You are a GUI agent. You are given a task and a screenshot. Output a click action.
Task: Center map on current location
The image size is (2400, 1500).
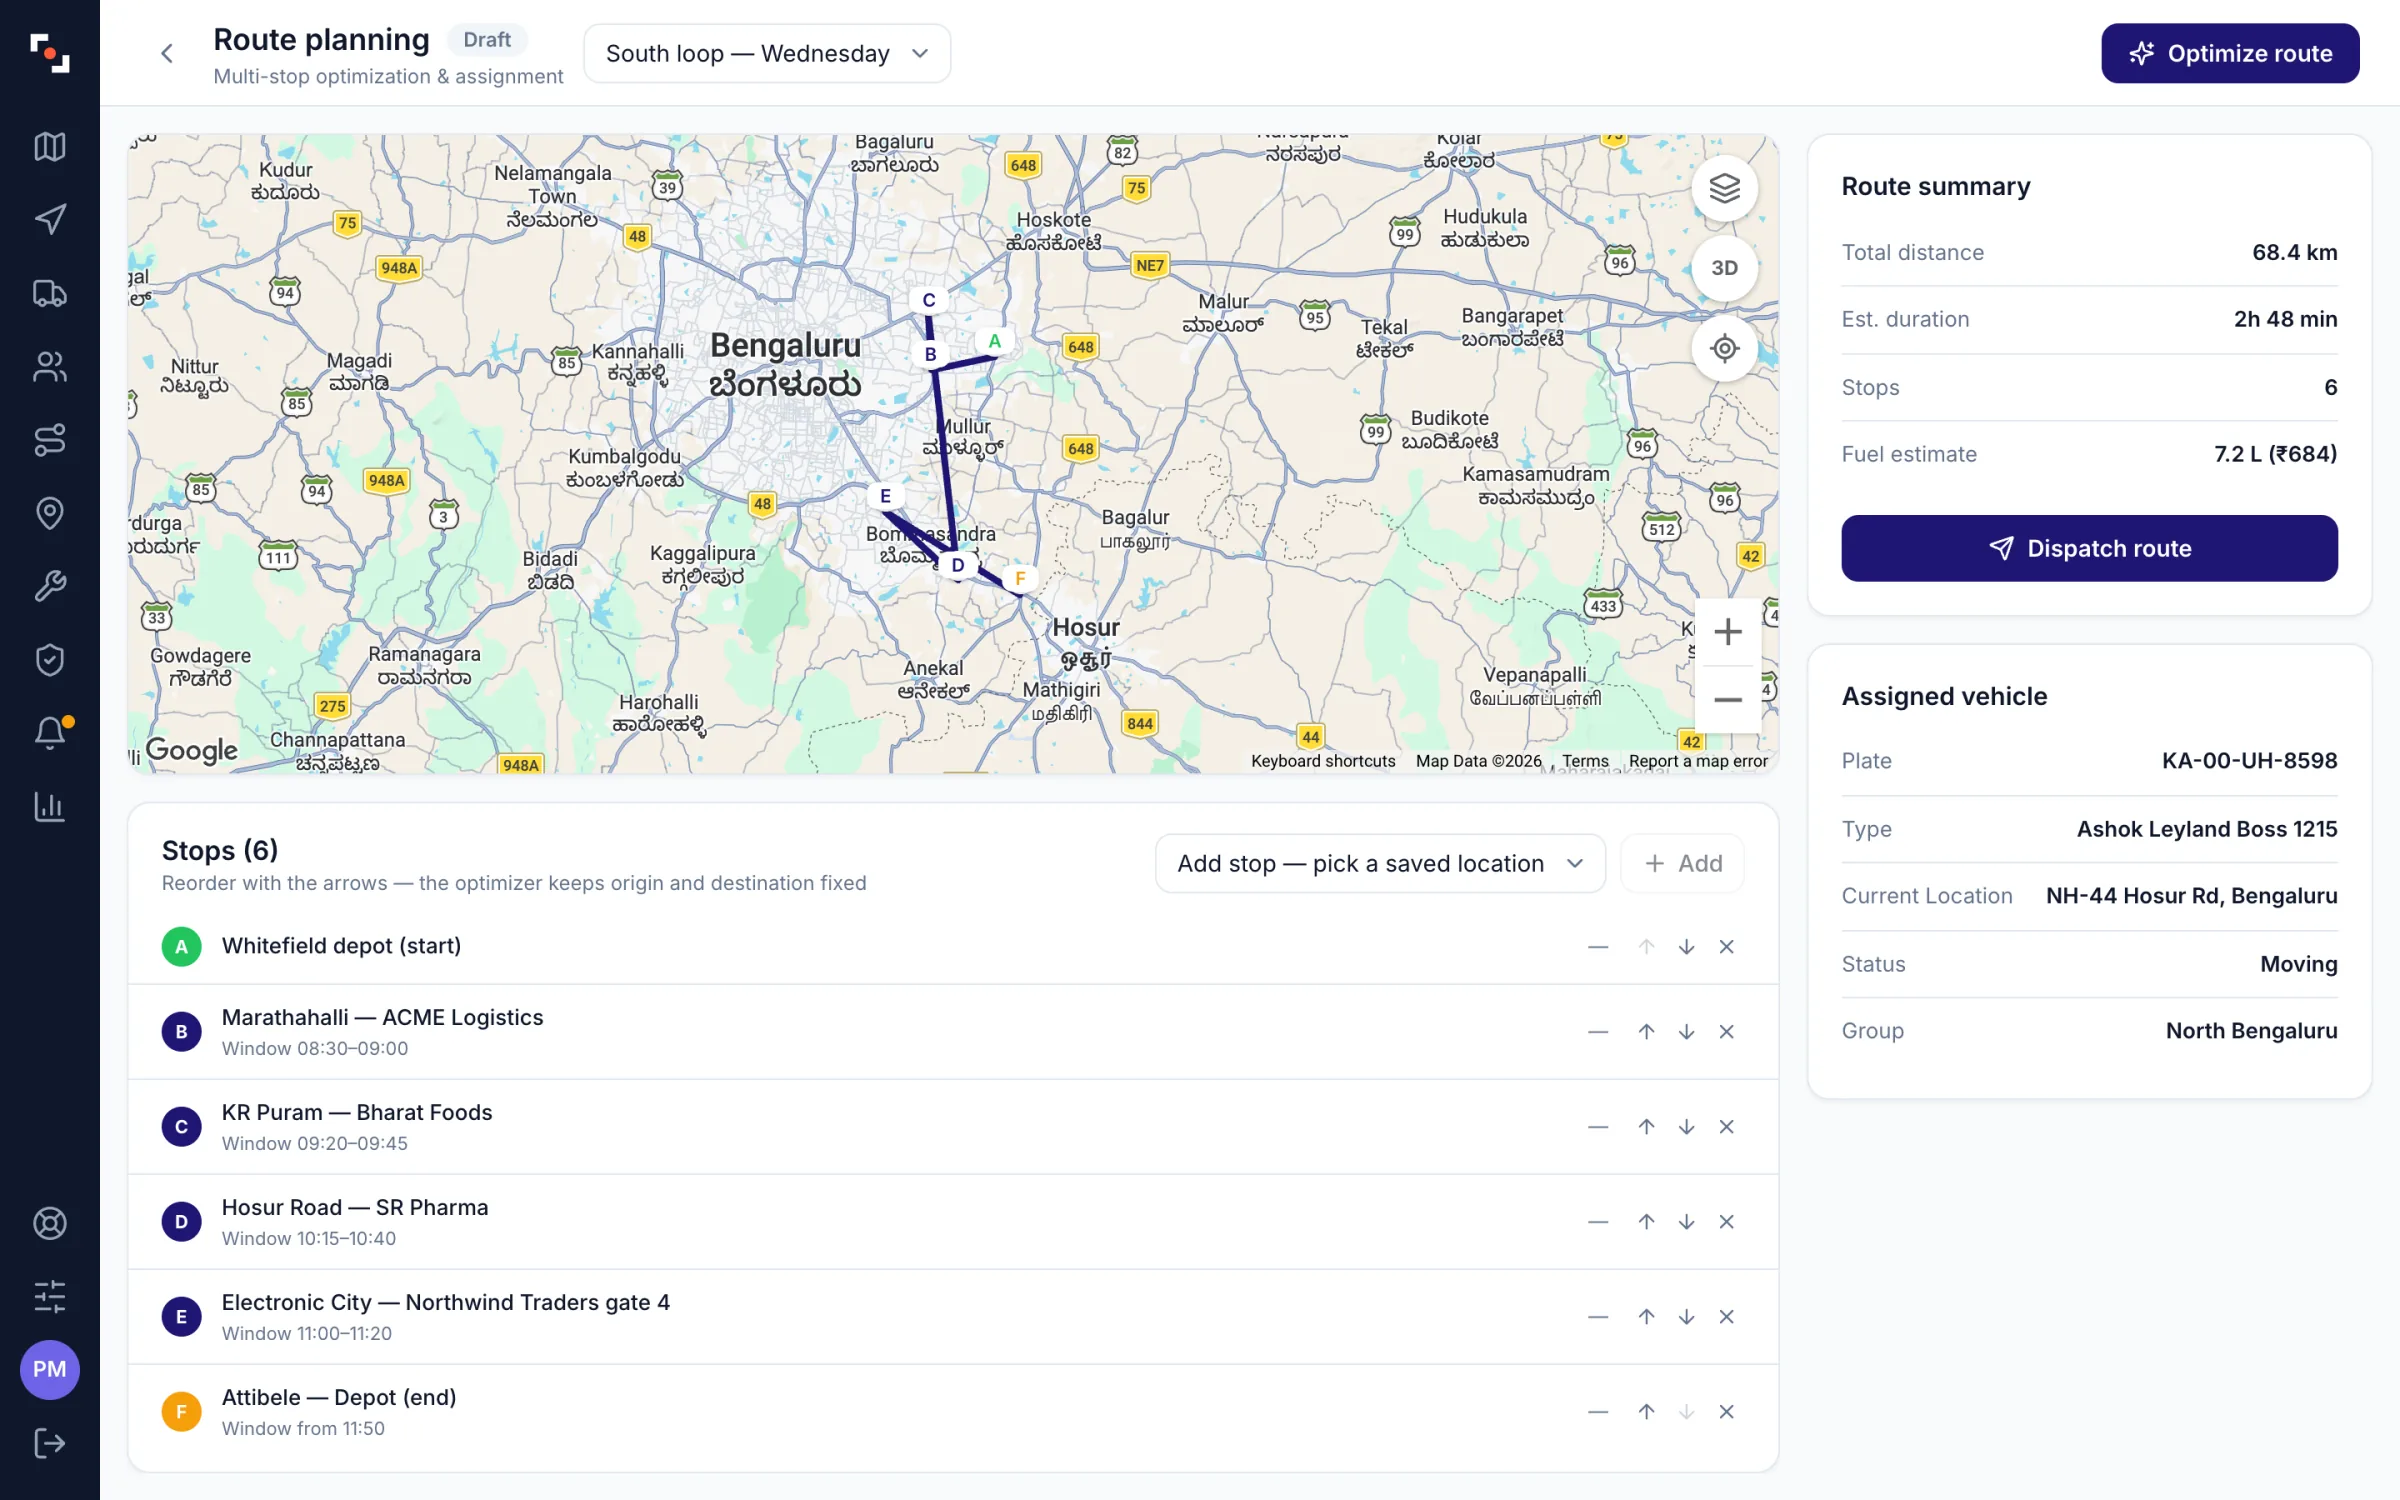1724,348
